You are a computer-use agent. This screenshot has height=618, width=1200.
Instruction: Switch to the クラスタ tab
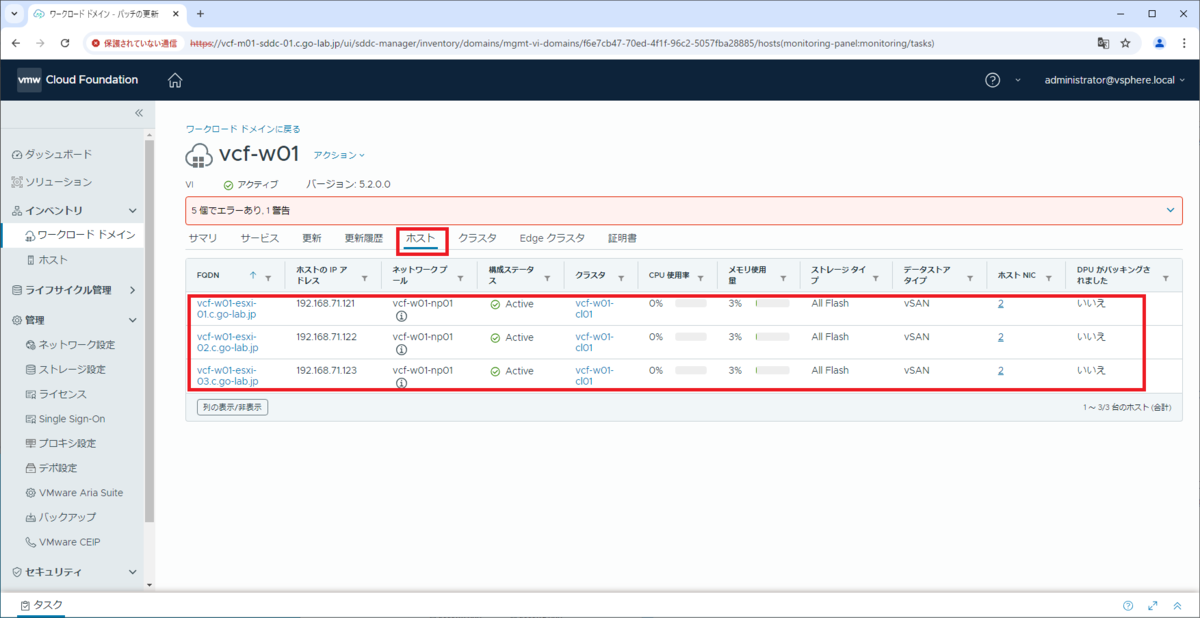(x=478, y=238)
